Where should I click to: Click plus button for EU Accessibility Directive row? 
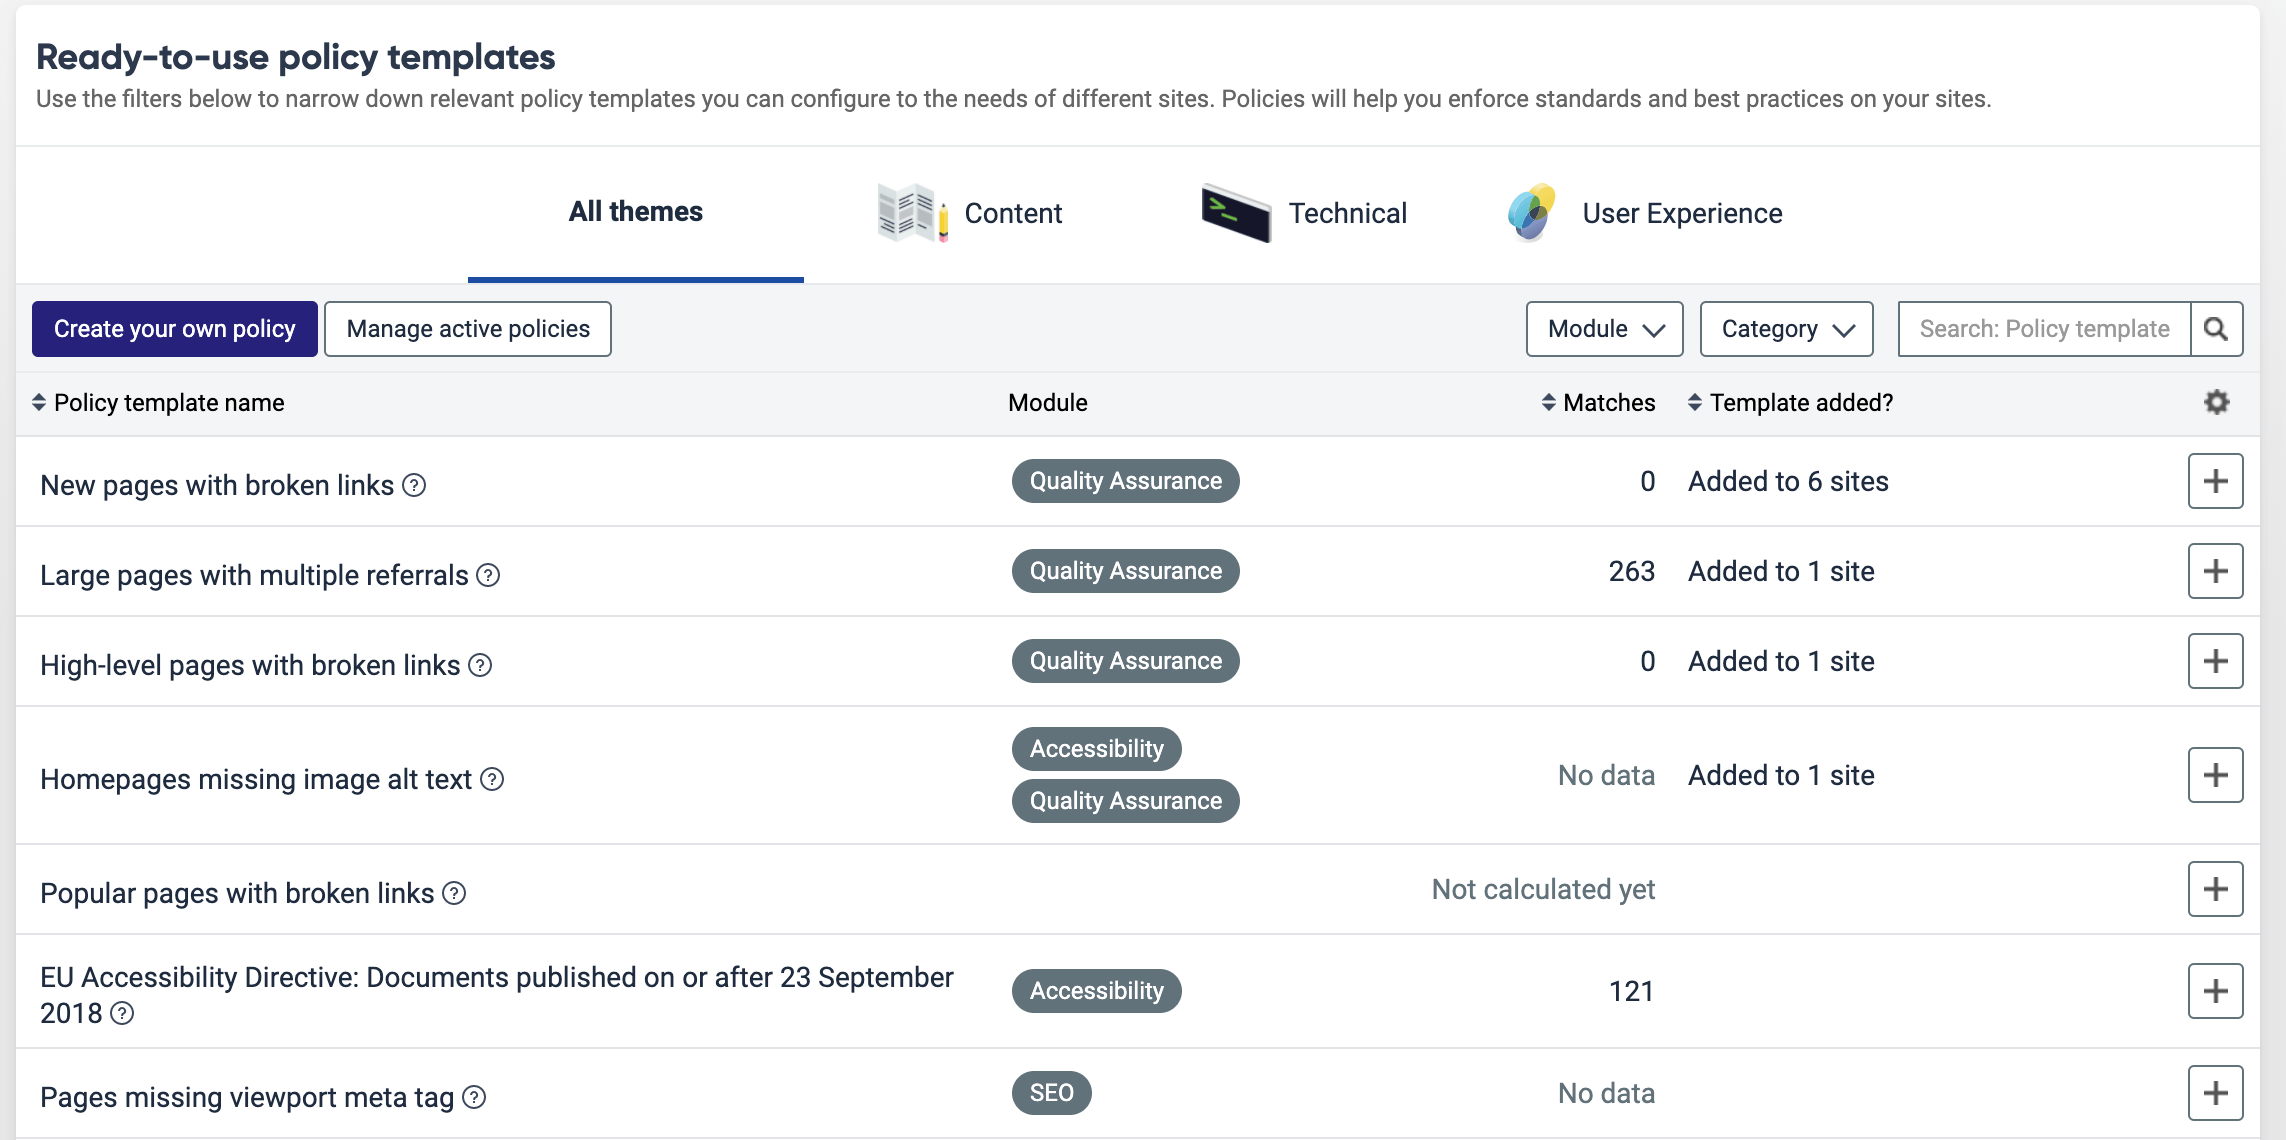click(2215, 991)
